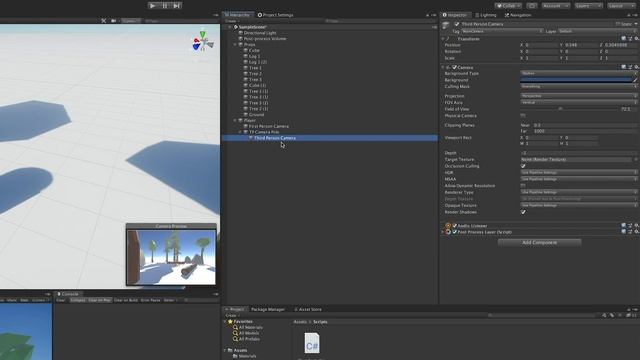640x360 pixels.
Task: Select the Ground object in the Hierarchy
Action: [256, 115]
